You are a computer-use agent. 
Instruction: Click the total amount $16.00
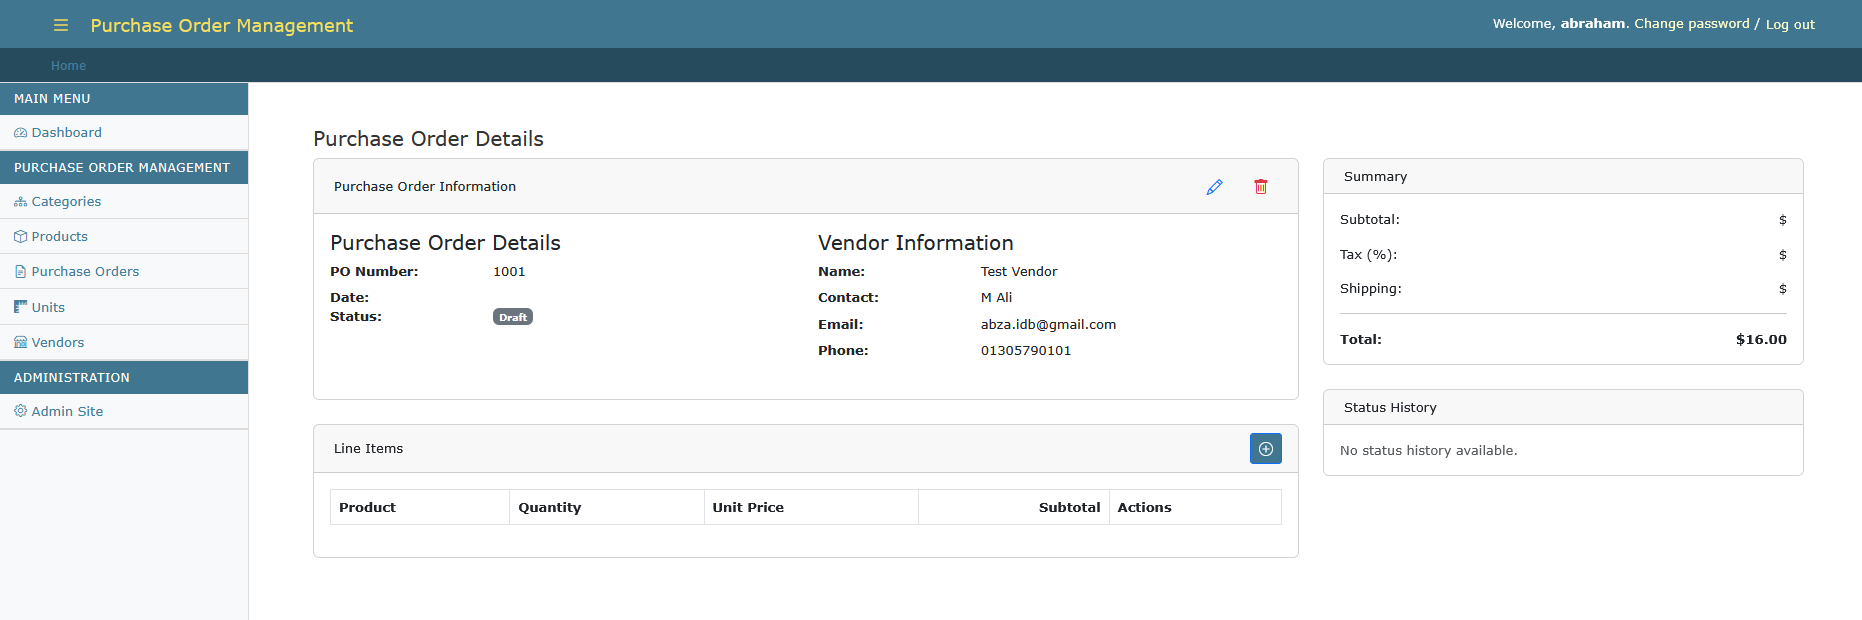[x=1761, y=340]
